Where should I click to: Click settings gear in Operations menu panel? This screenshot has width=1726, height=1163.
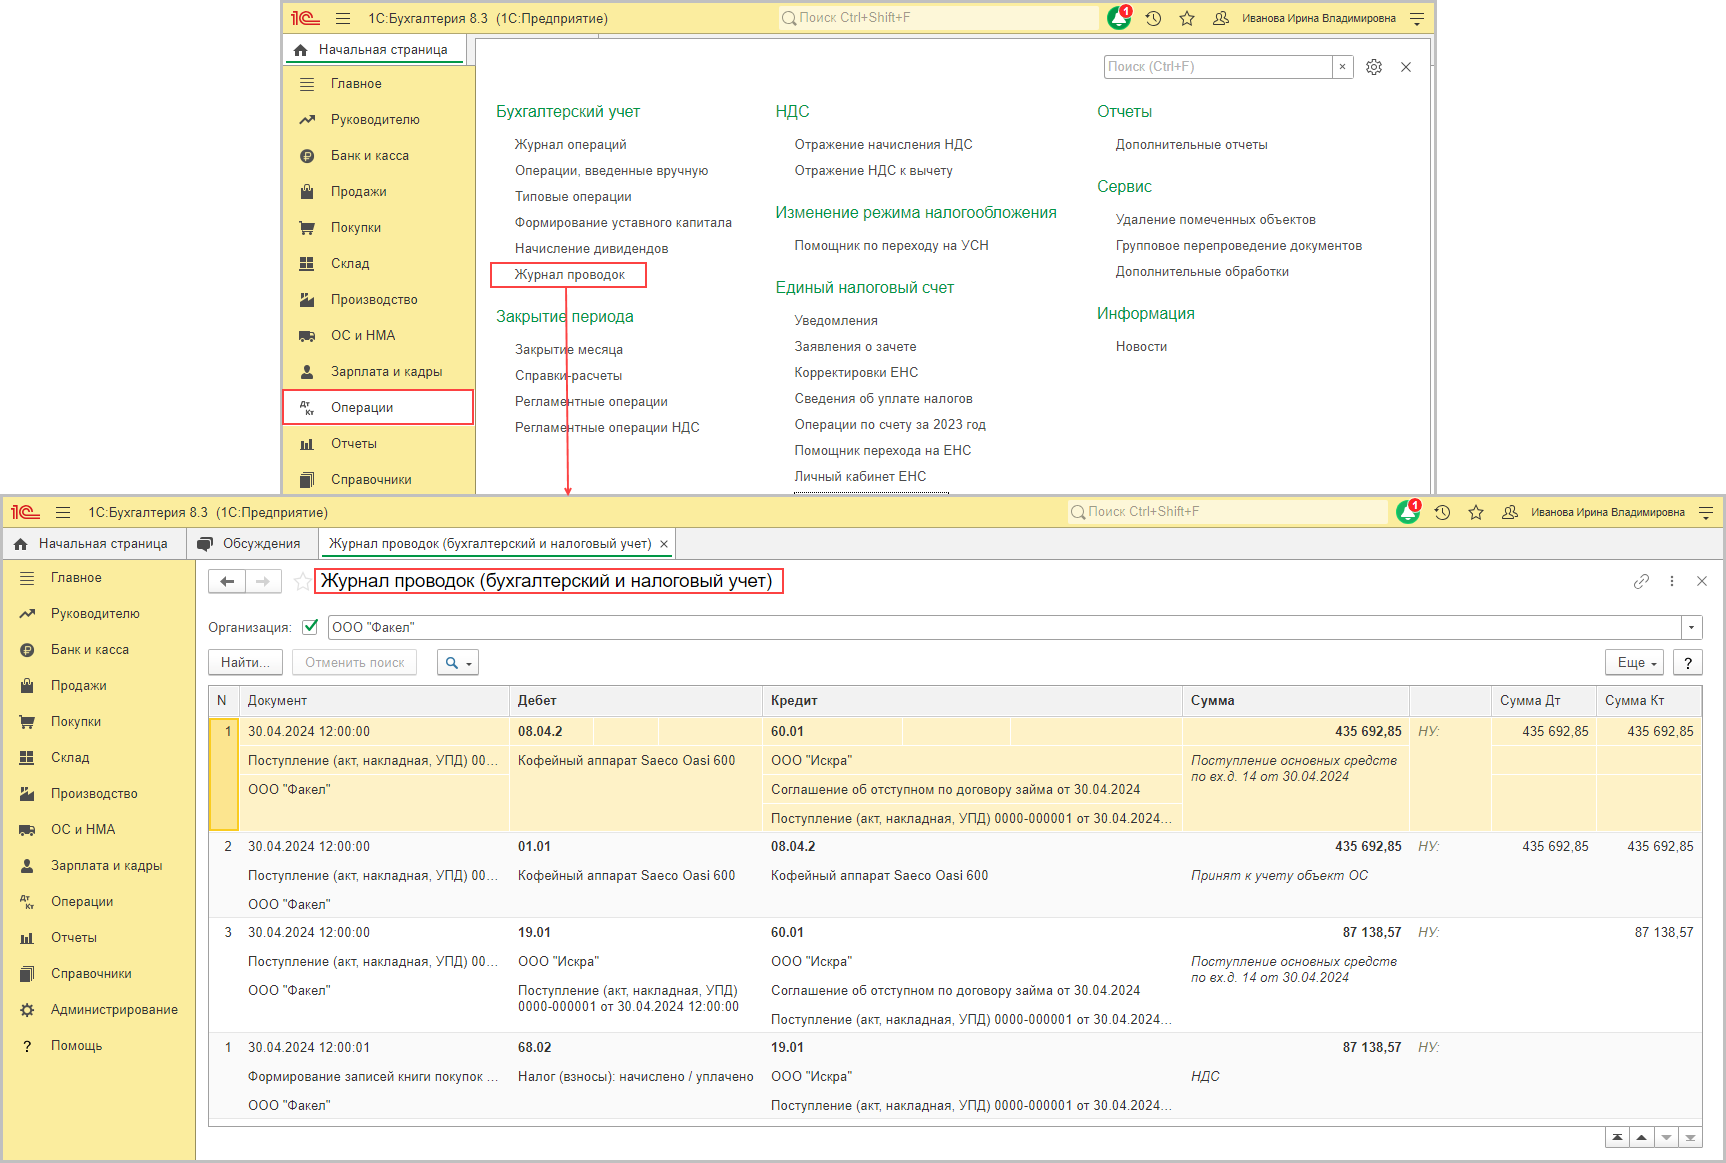click(x=1374, y=67)
